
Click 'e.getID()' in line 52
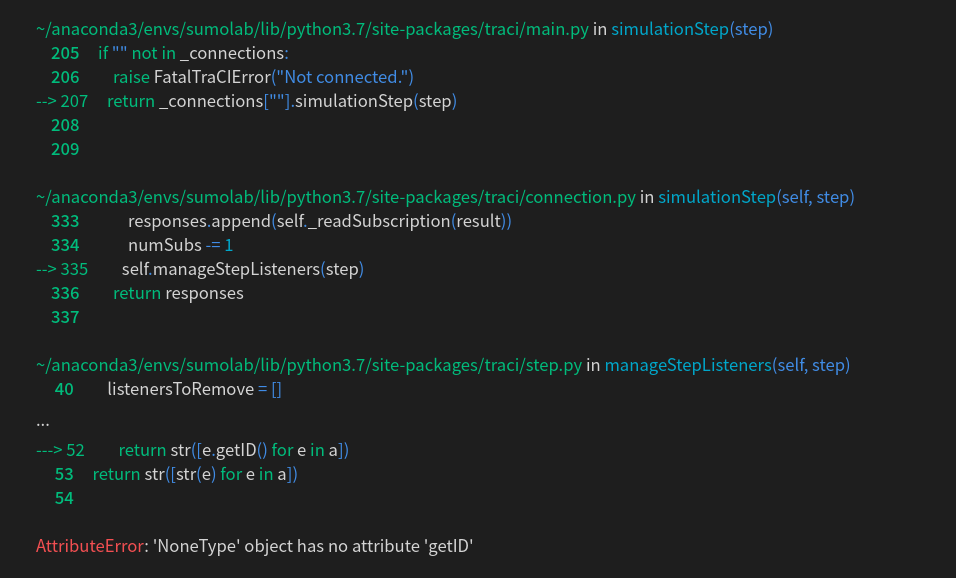click(x=235, y=450)
